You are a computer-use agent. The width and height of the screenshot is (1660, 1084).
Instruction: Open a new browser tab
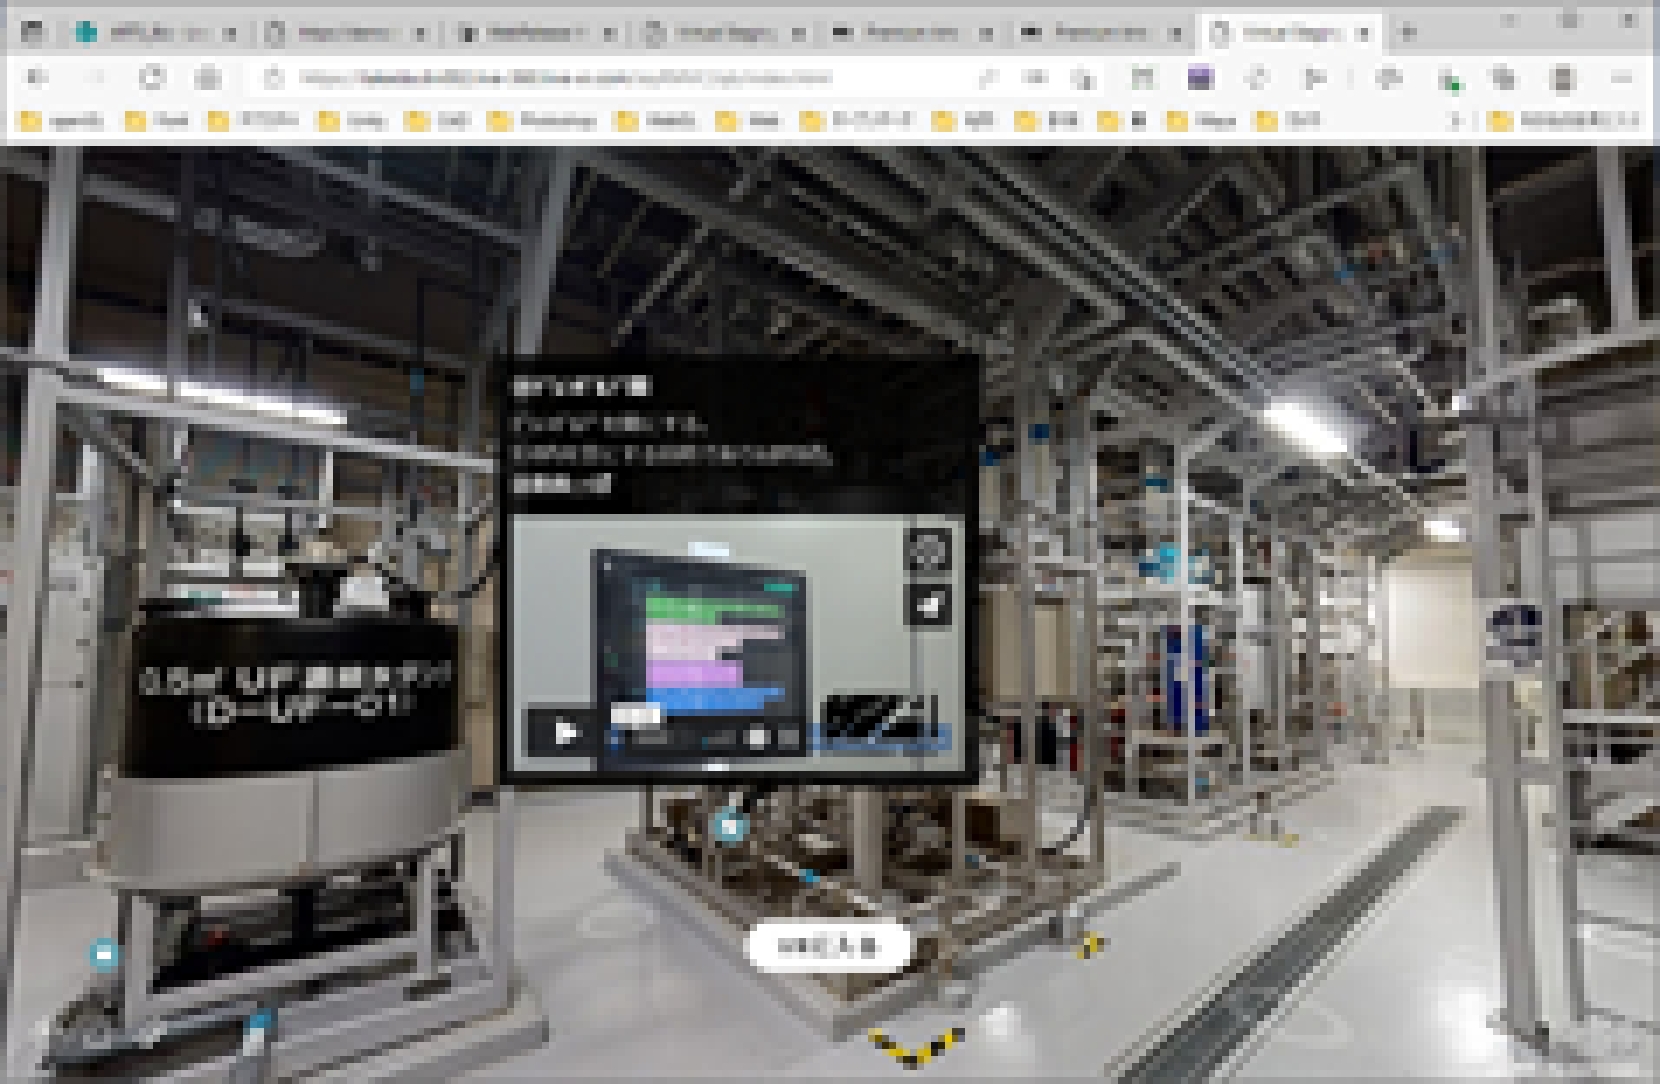[1408, 33]
